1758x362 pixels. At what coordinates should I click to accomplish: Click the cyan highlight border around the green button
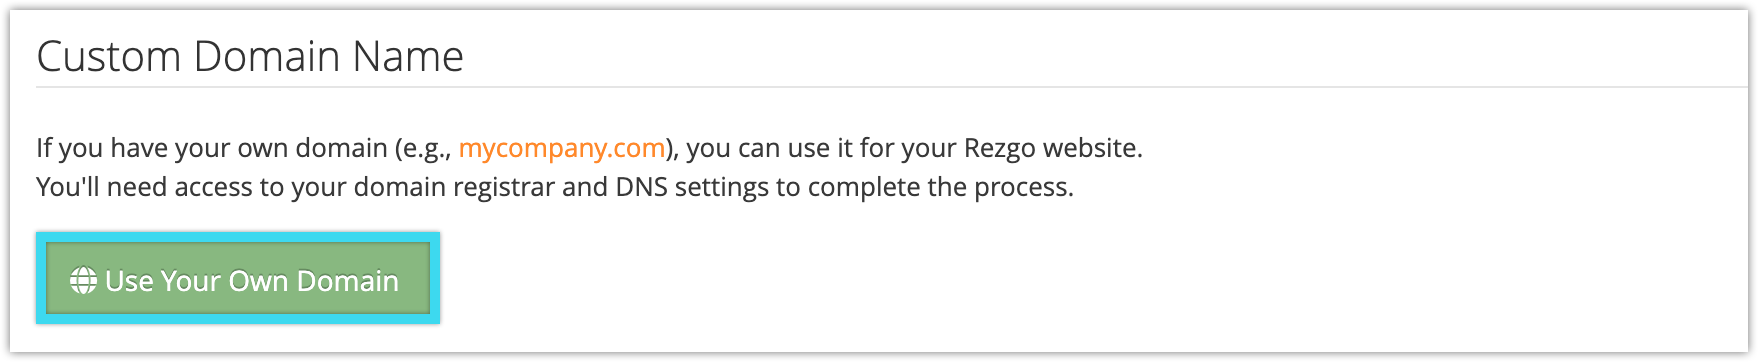coord(238,237)
